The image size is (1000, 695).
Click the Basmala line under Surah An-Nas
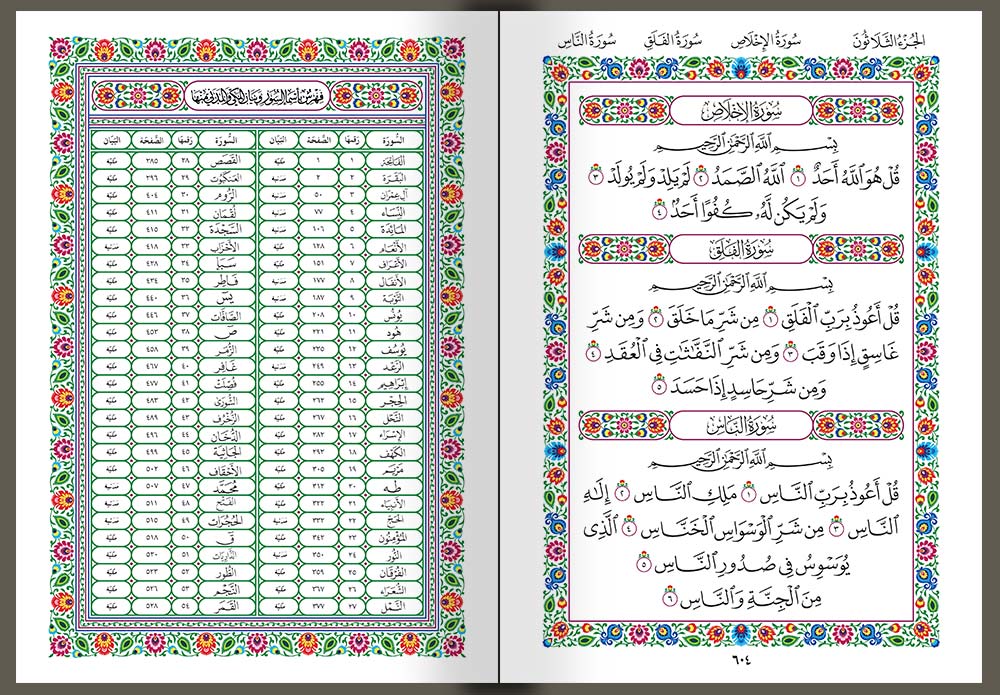pos(741,461)
